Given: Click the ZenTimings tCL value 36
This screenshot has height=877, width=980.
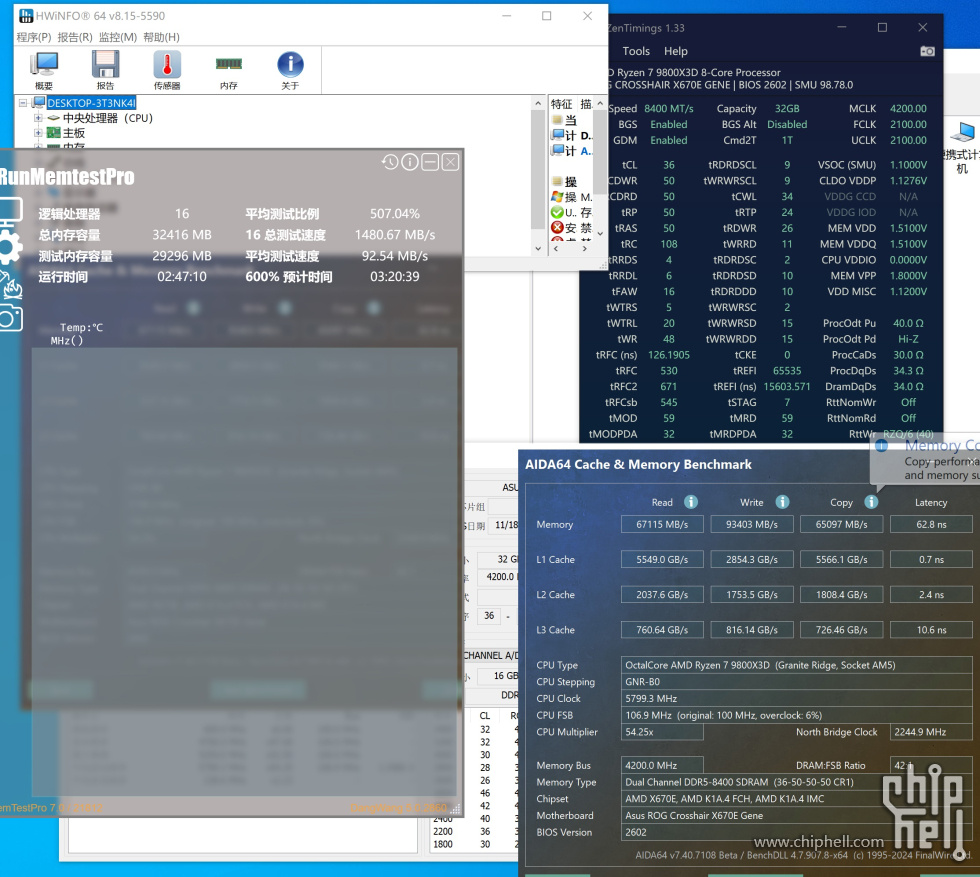Looking at the screenshot, I should tap(669, 165).
